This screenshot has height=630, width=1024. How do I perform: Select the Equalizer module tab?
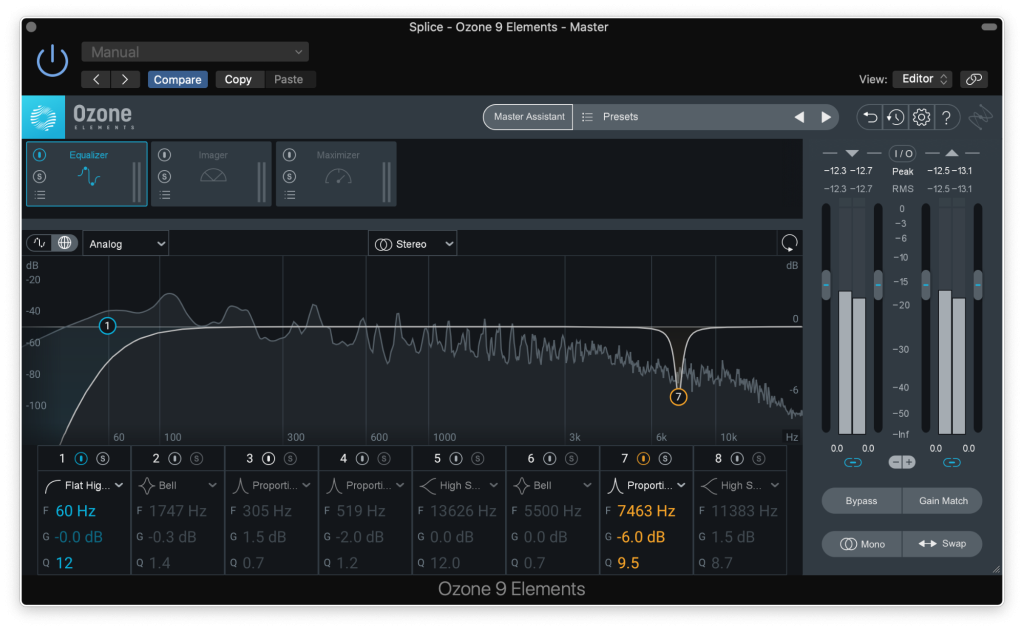click(87, 174)
